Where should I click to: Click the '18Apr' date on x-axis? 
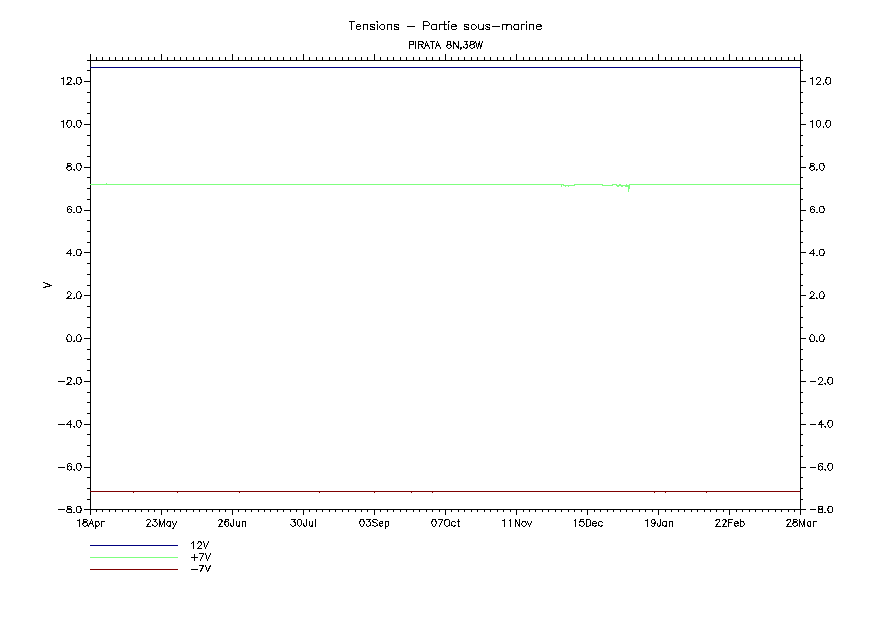90,523
